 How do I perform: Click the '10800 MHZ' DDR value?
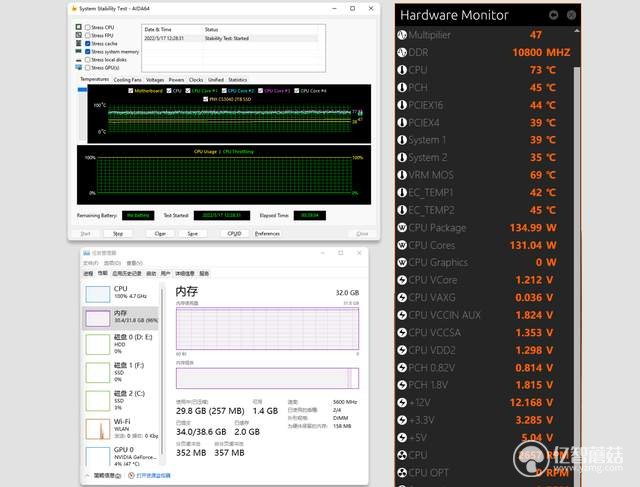pos(541,52)
